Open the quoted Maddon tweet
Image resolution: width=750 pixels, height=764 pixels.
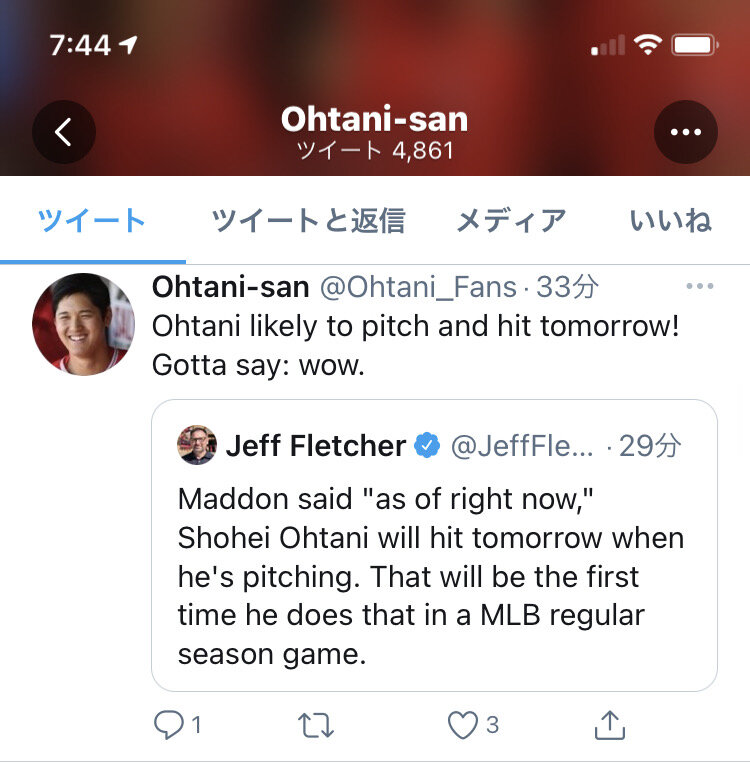pyautogui.click(x=433, y=575)
